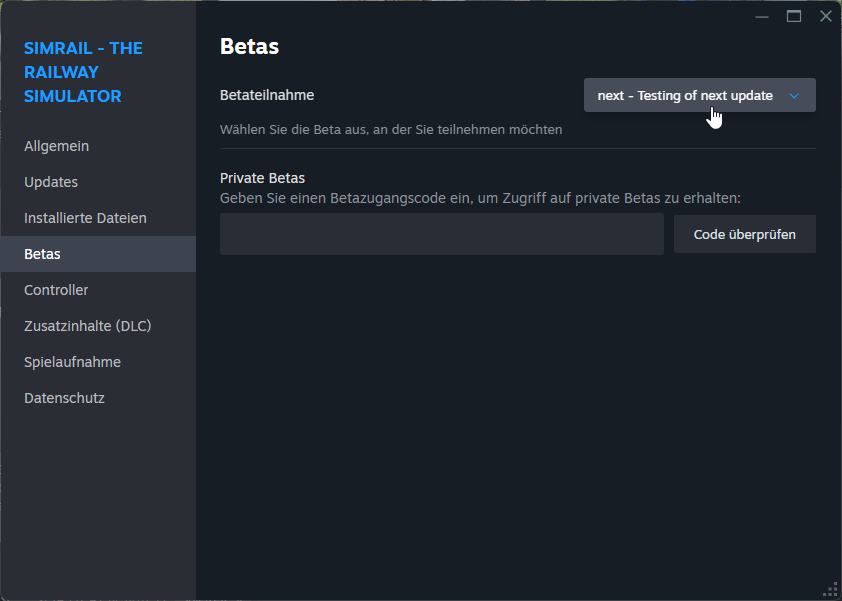Screen dimensions: 842x601
Task: Click the Betas page heading
Action: pyautogui.click(x=249, y=46)
